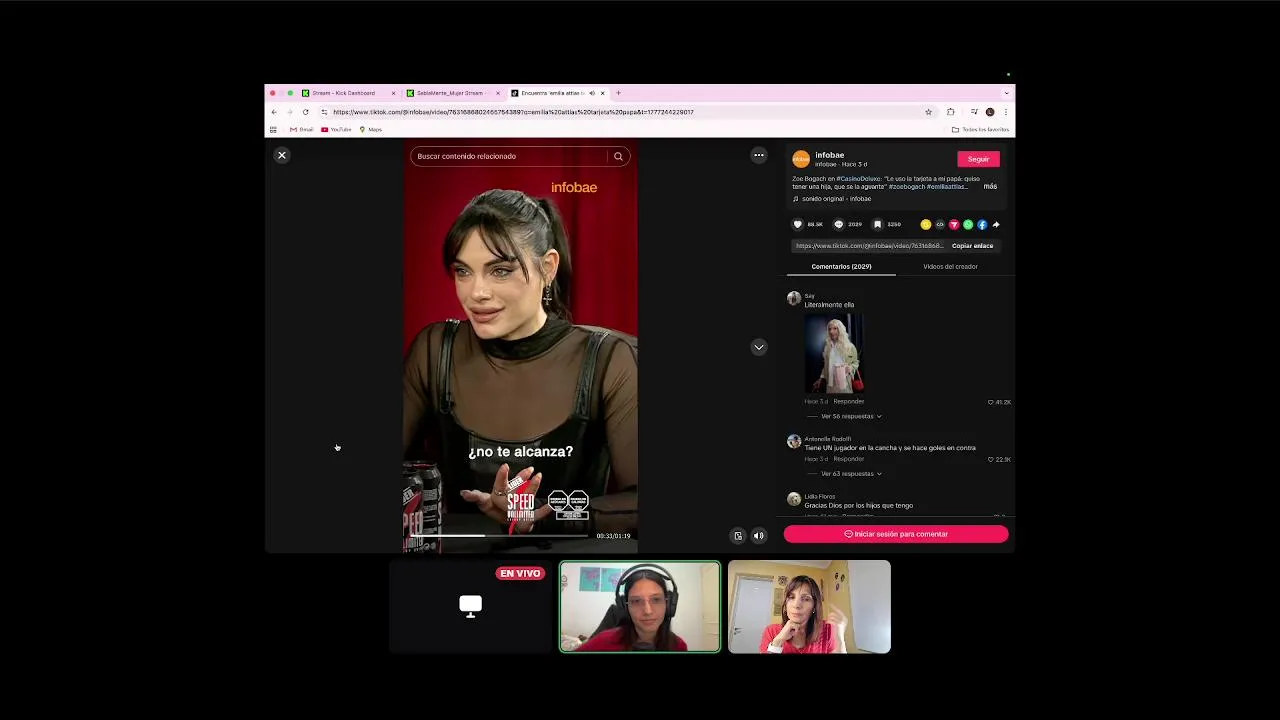The width and height of the screenshot is (1280, 720).
Task: Click the browser address bar URL
Action: click(x=513, y=112)
